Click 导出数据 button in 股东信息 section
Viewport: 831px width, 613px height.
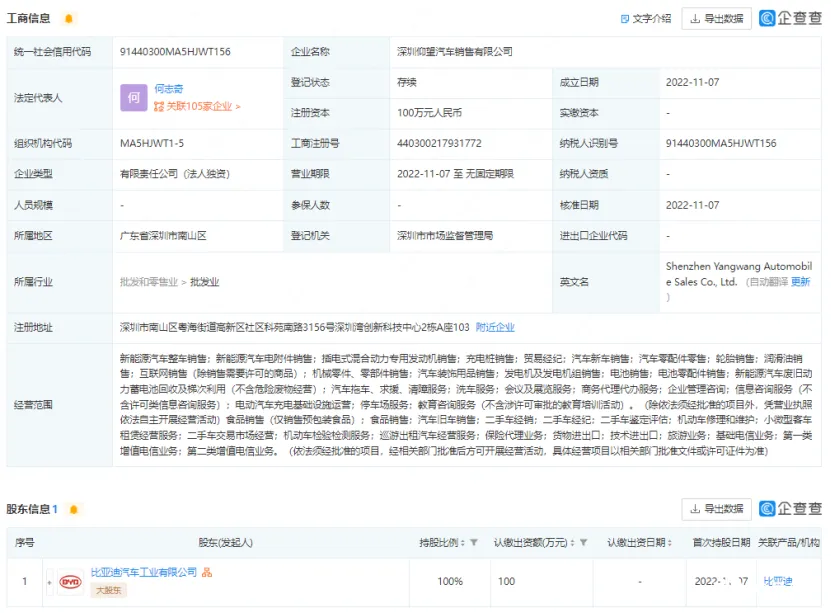point(717,509)
